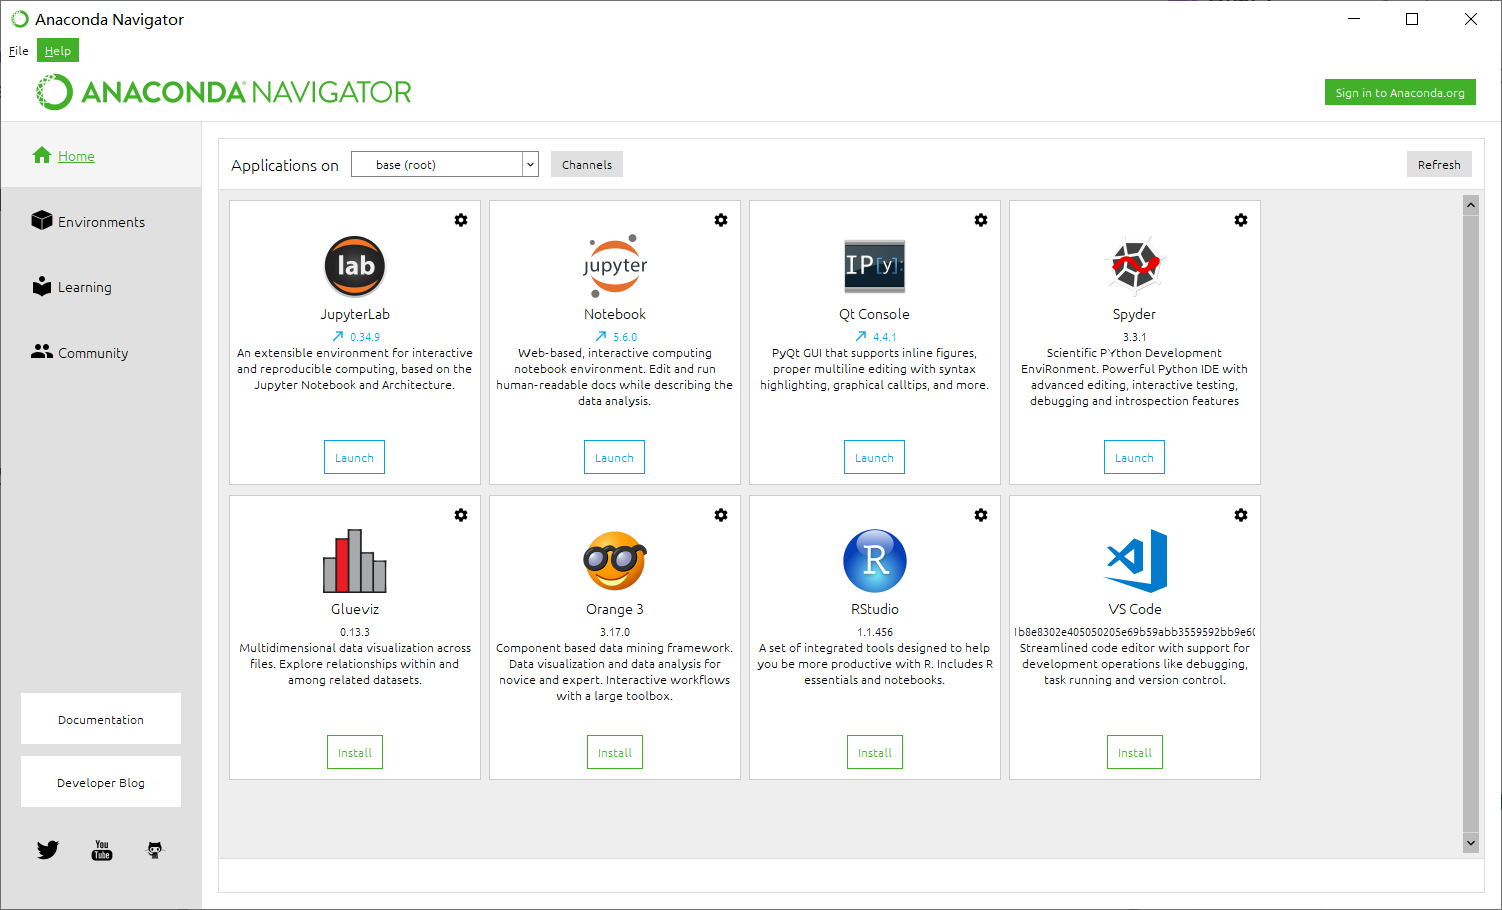Launch JupyterLab

point(354,457)
